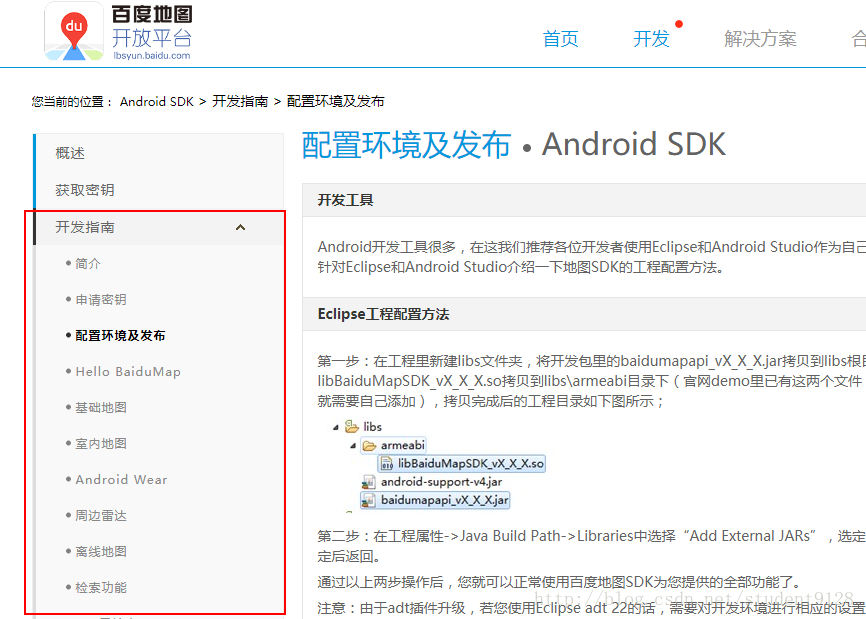Click 开发指南 in the breadcrumb

pyautogui.click(x=240, y=102)
